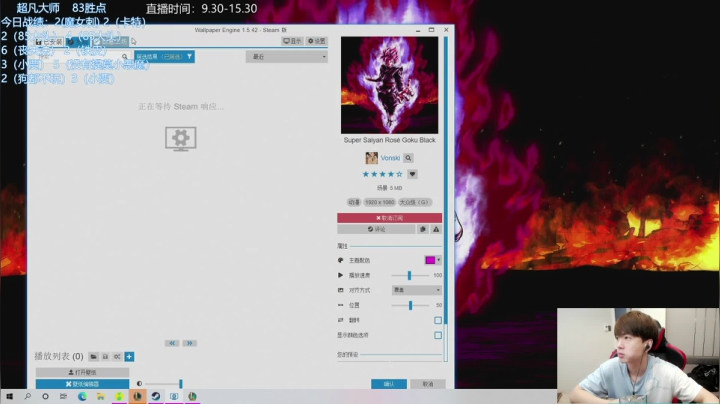Open Windows taskbar search
The image size is (720, 404).
point(28,396)
